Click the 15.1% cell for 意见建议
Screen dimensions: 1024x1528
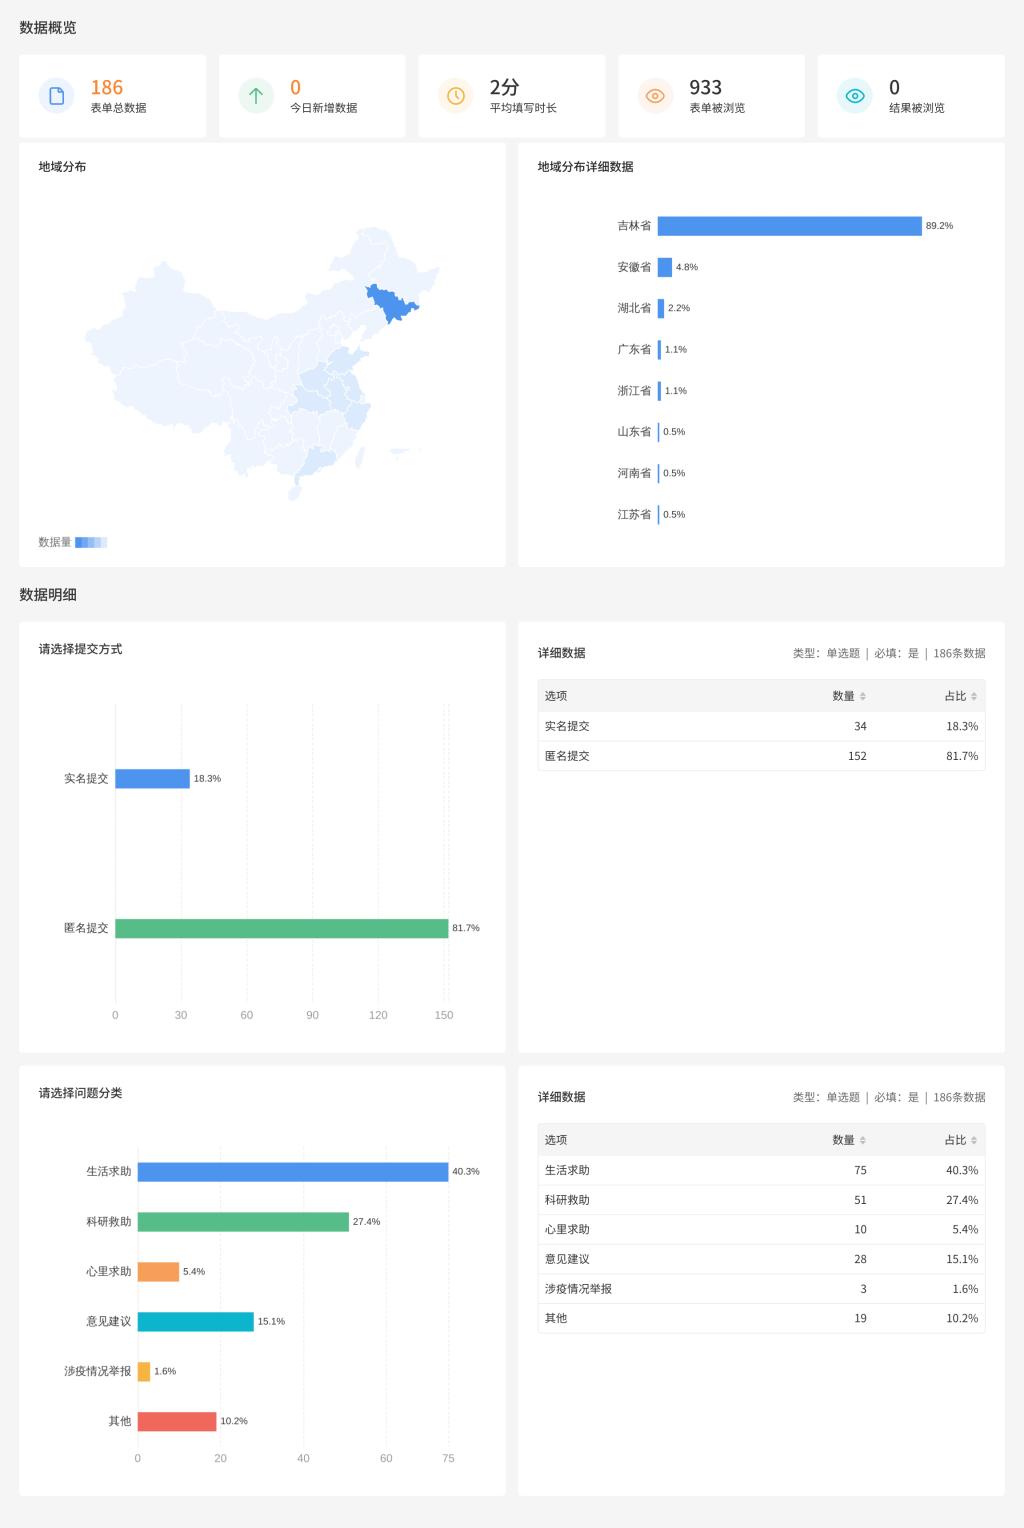click(x=962, y=1259)
